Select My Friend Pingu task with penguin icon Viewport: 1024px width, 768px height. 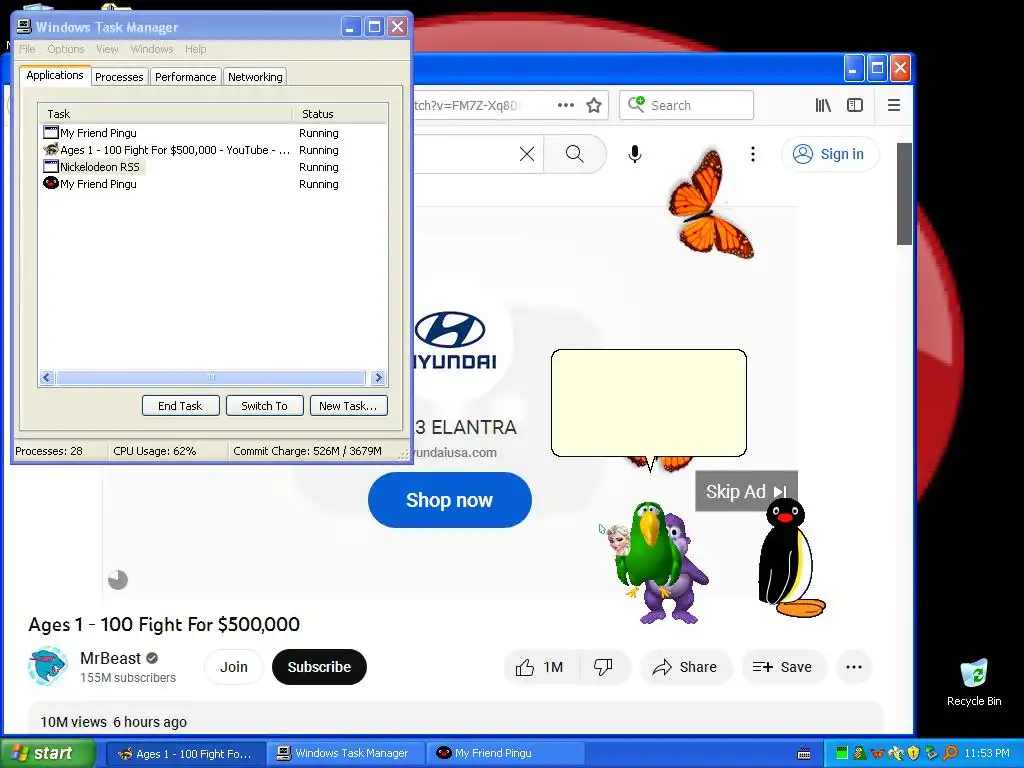[x=212, y=184]
